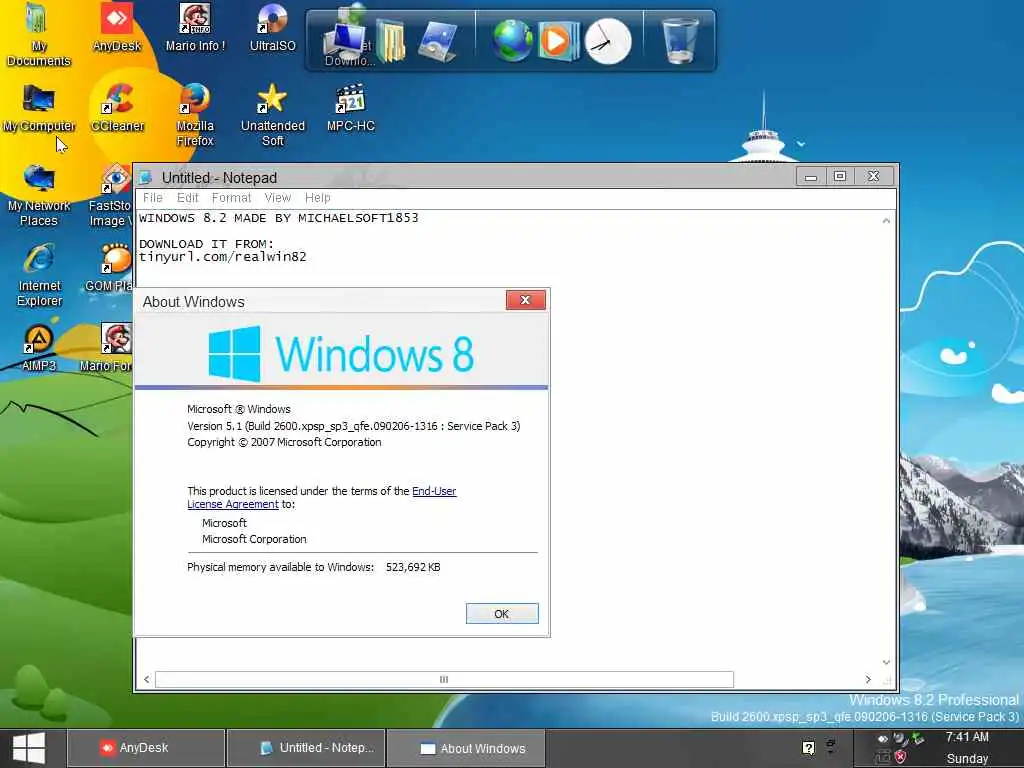The height and width of the screenshot is (768, 1024).
Task: Click the green network tray icon
Action: (918, 739)
